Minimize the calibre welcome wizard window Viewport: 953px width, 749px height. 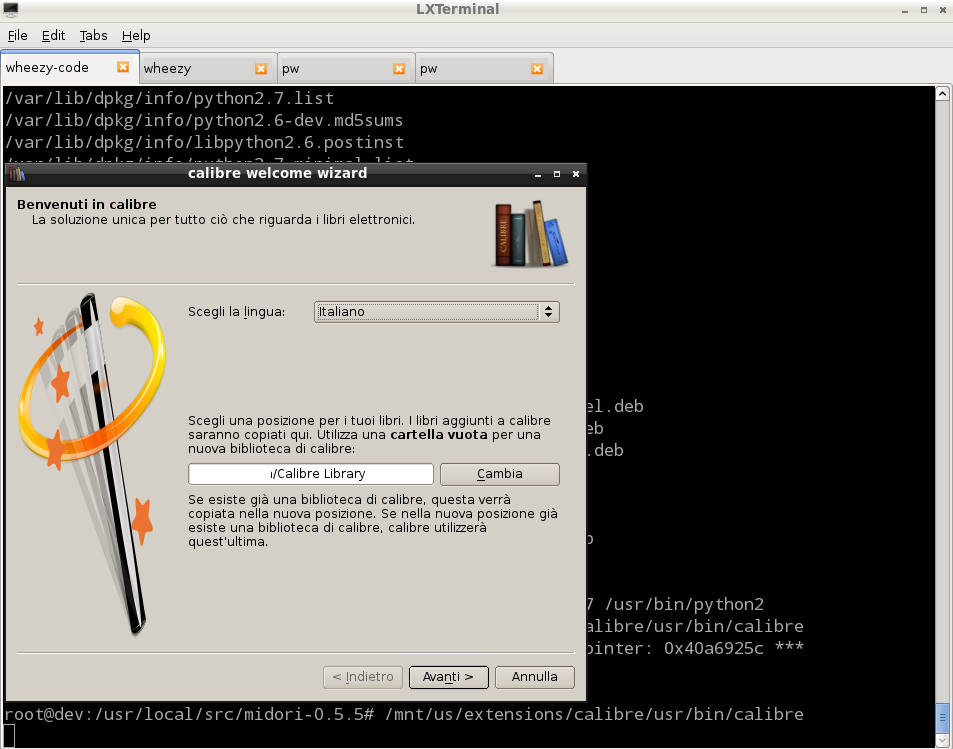pyautogui.click(x=538, y=174)
